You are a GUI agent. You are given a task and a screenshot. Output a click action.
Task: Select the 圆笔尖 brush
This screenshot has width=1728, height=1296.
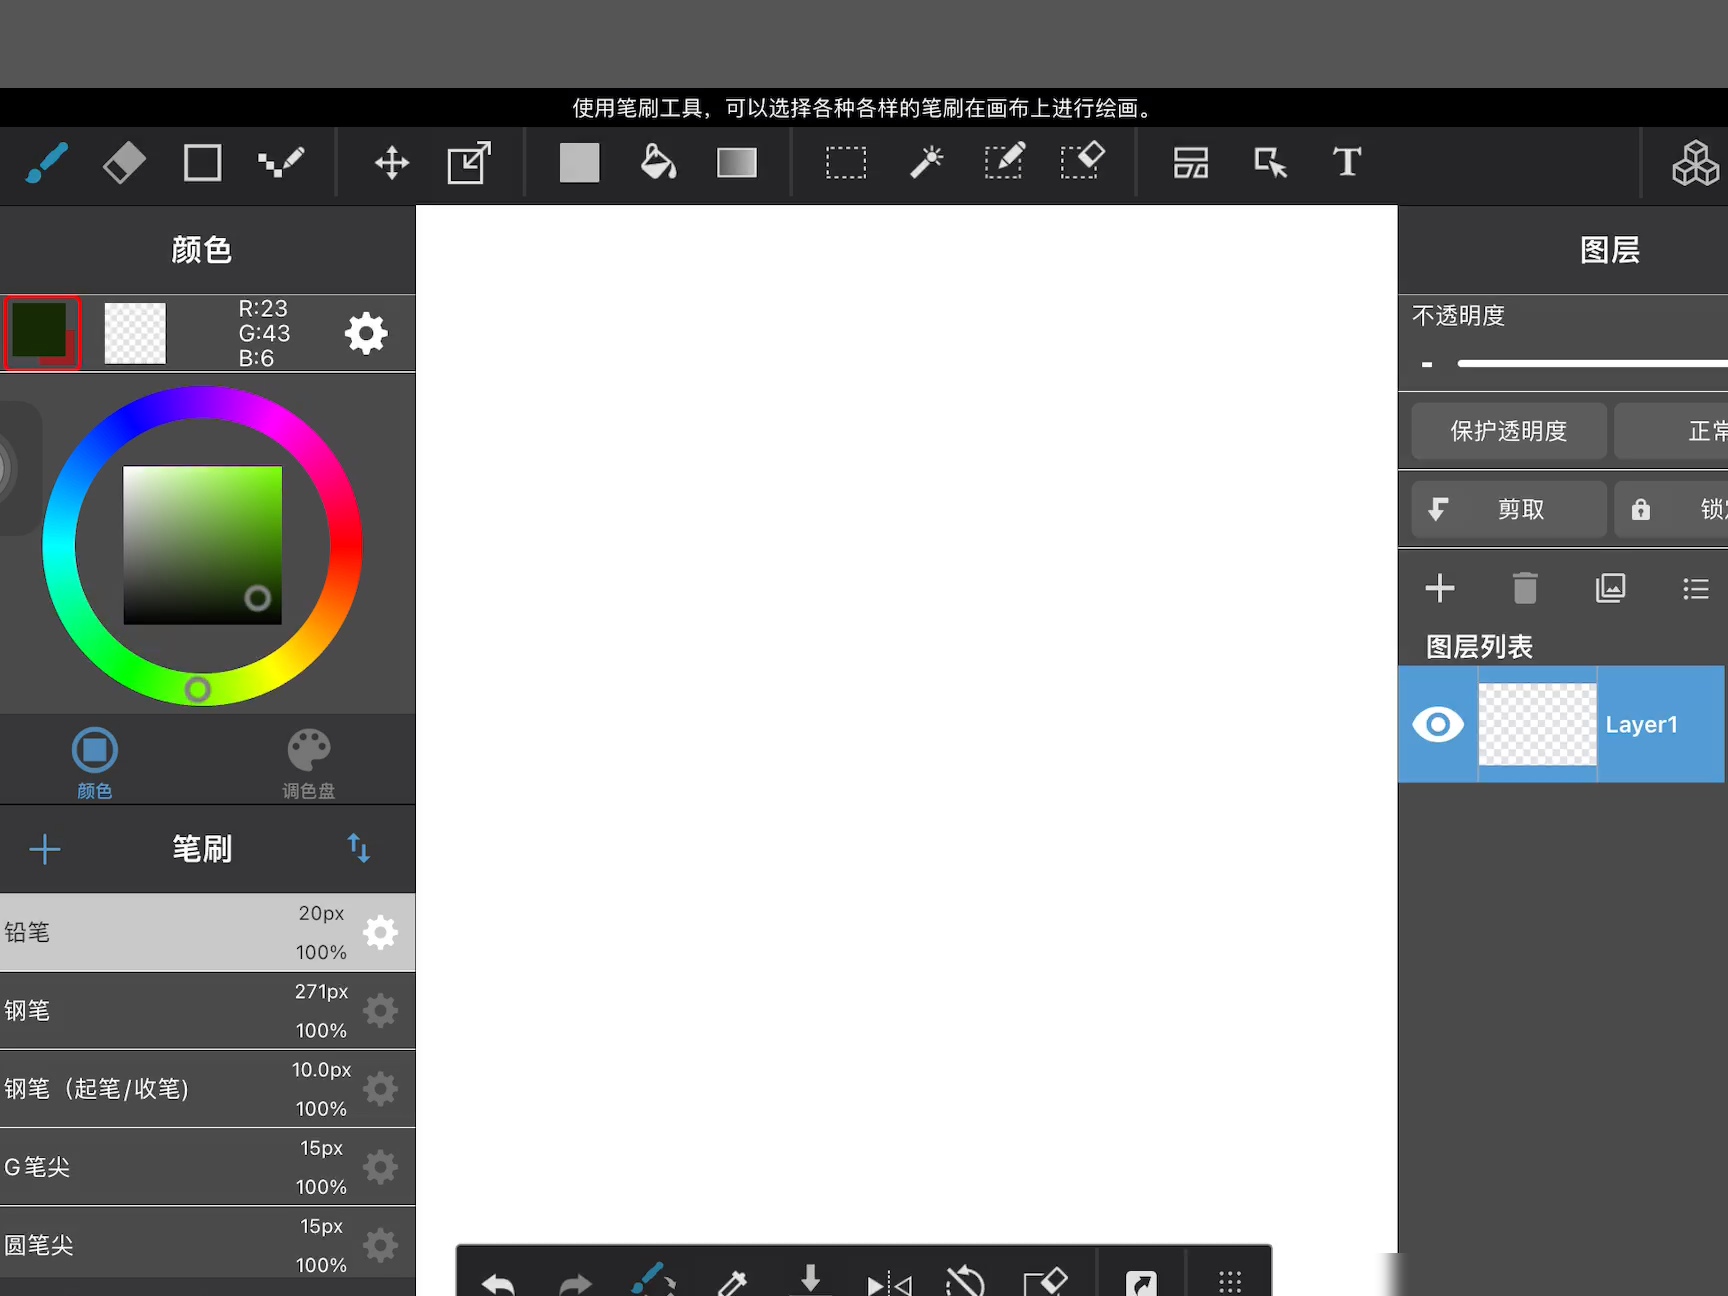pyautogui.click(x=207, y=1242)
